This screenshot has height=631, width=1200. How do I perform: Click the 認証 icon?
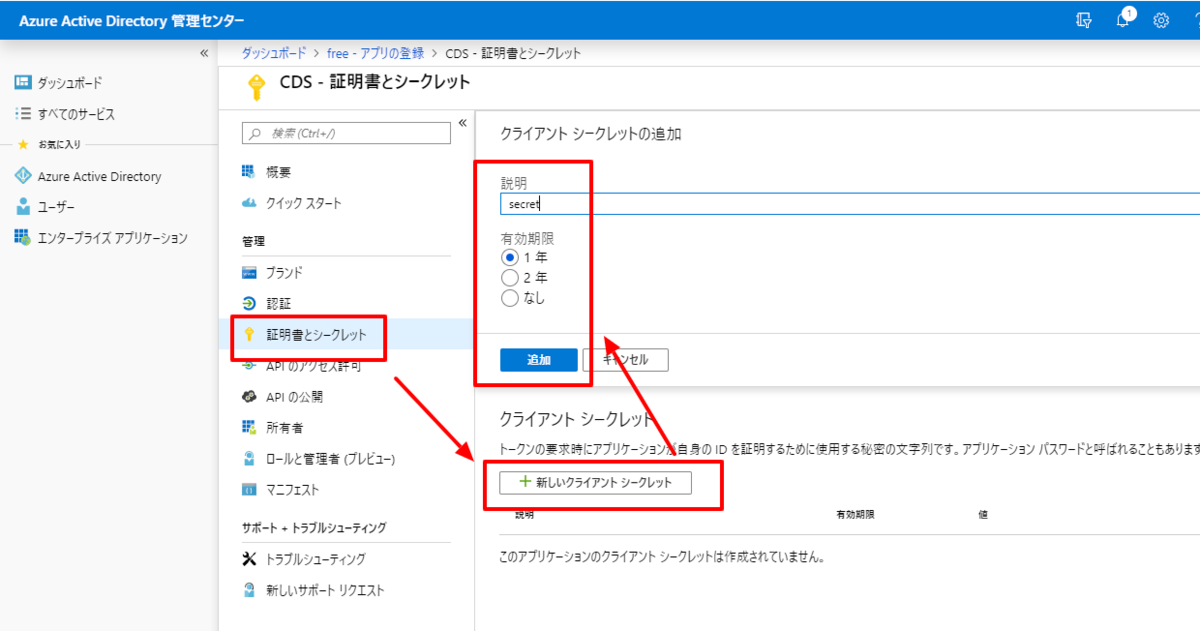249,303
